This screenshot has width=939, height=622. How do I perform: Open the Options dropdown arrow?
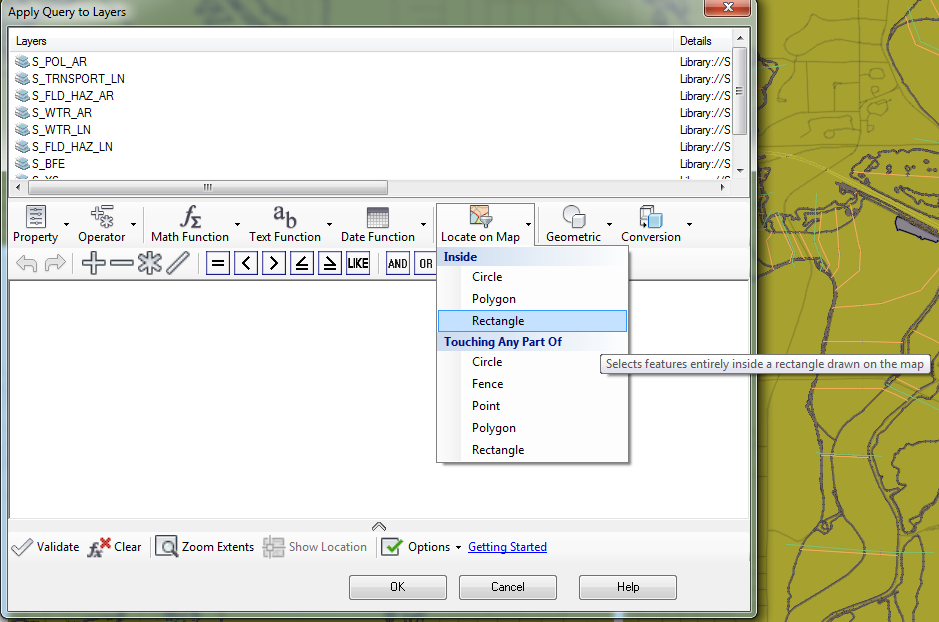coord(458,547)
